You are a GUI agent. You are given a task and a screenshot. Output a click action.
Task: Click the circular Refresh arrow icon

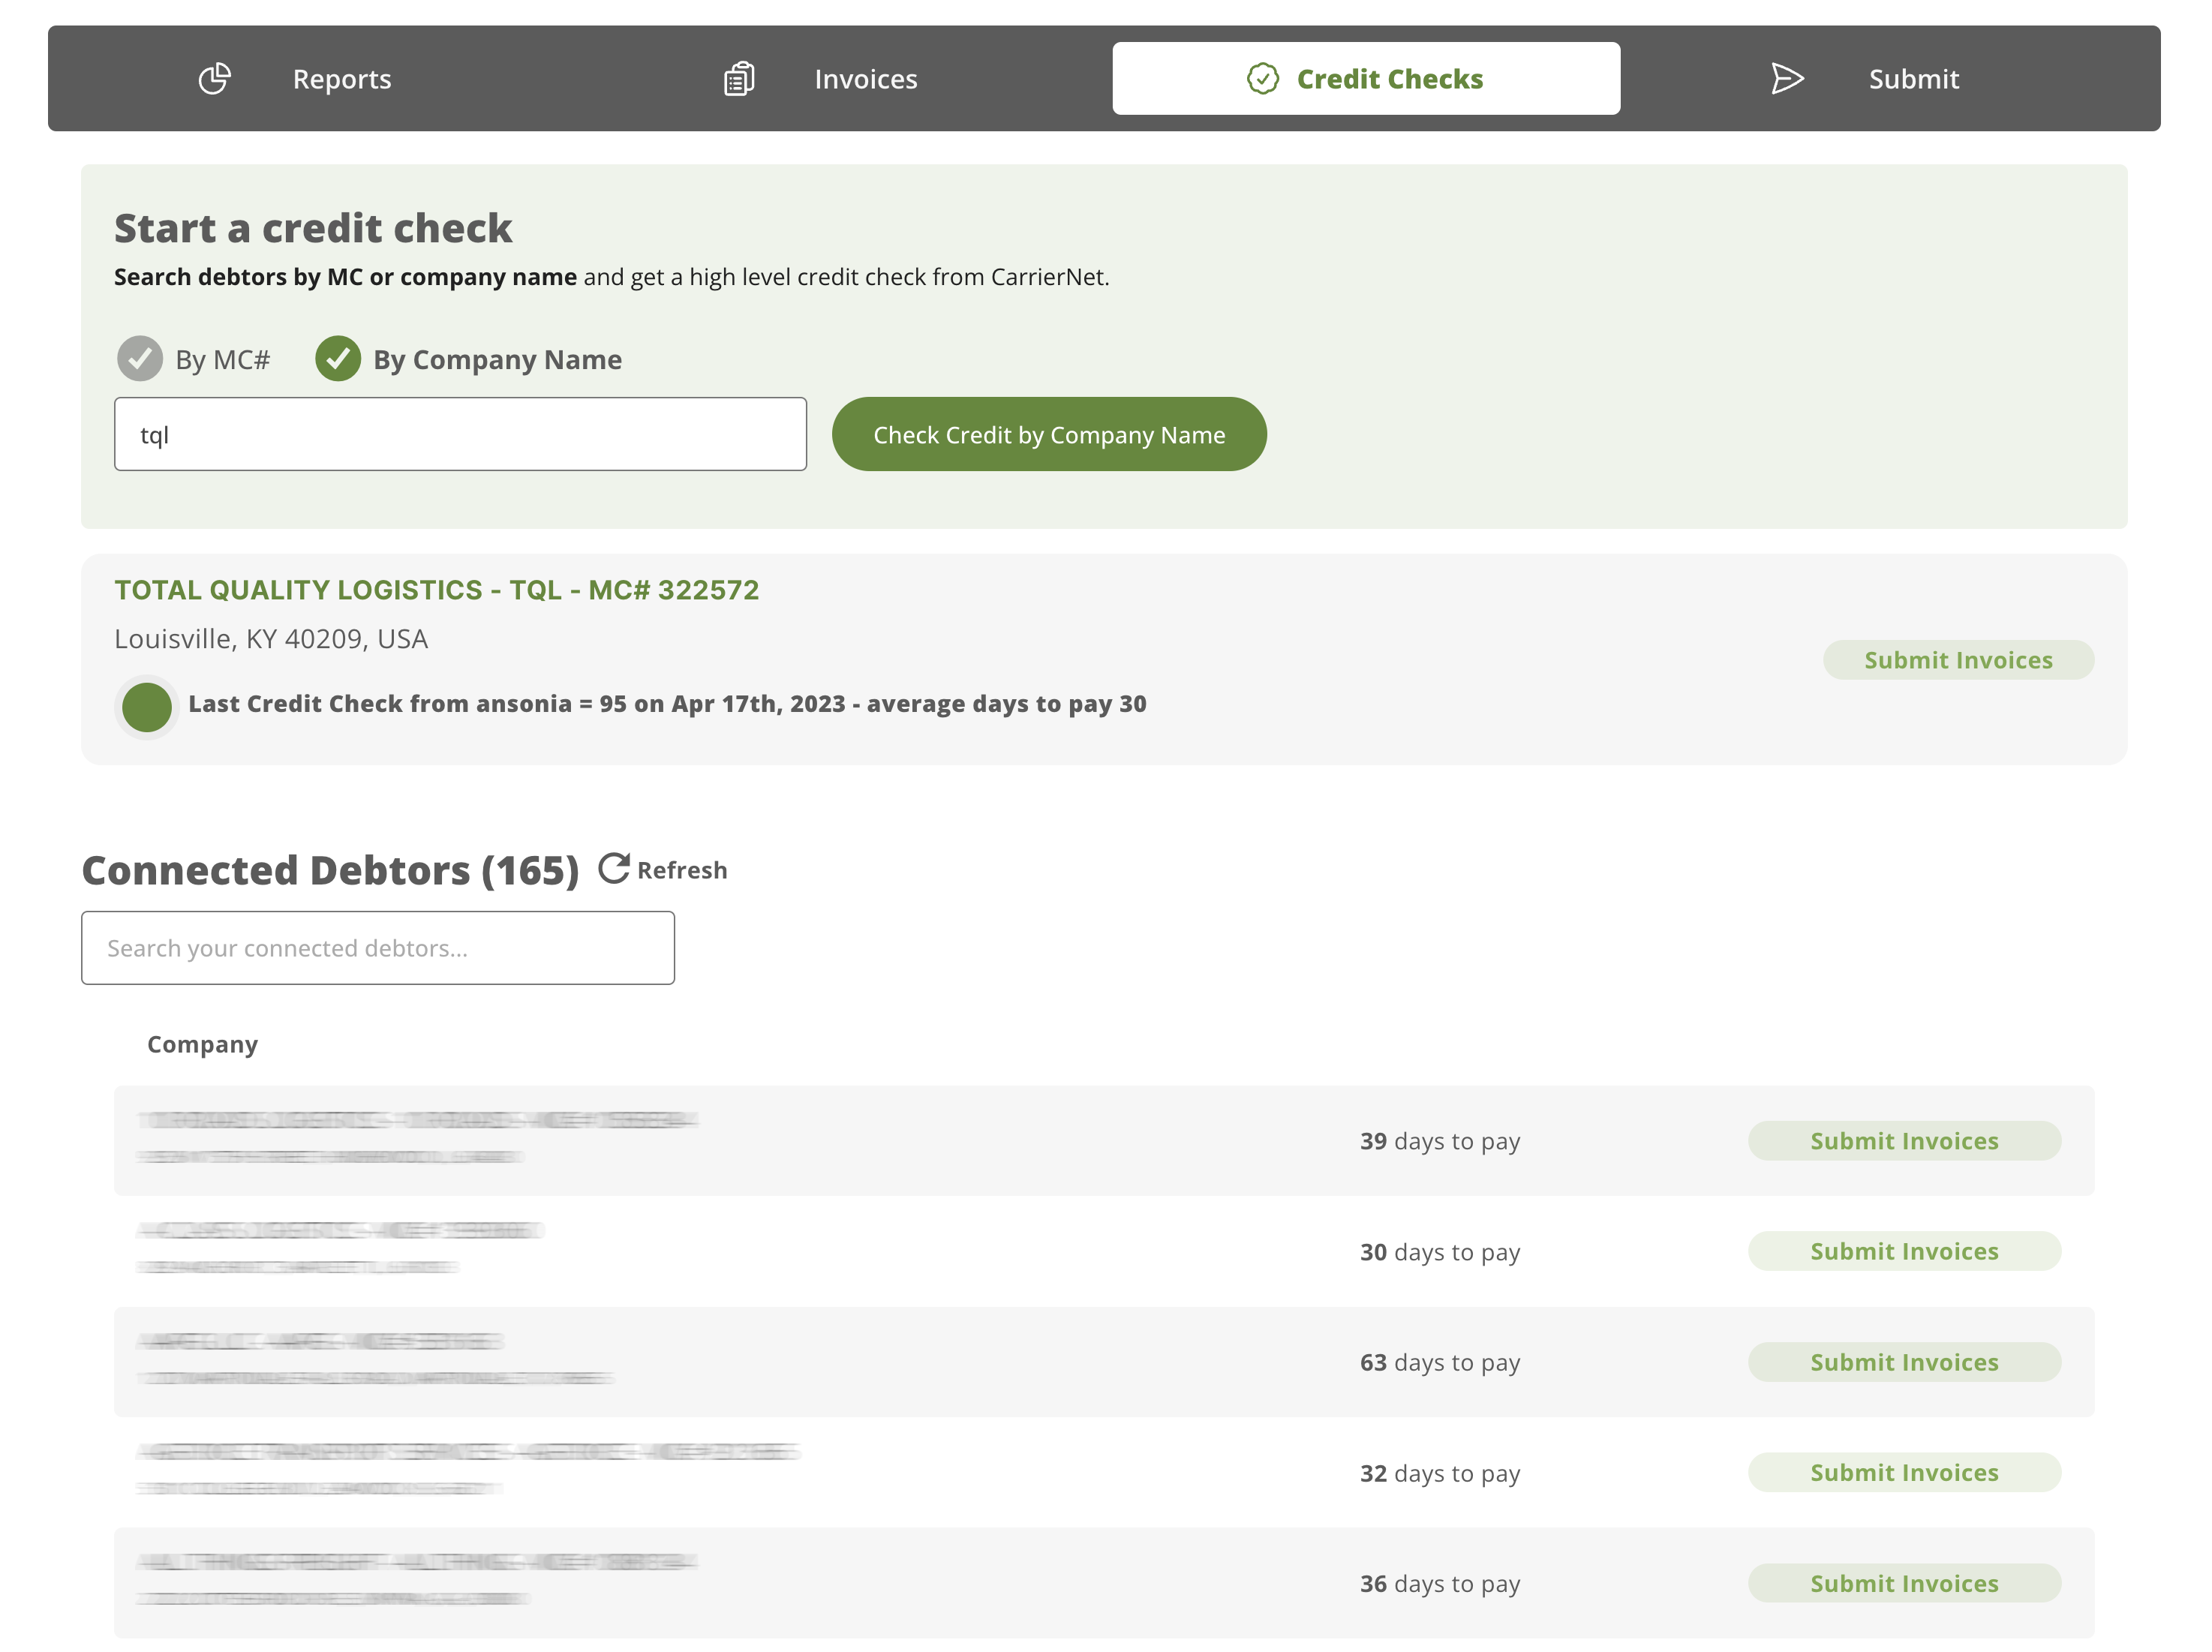[x=614, y=868]
